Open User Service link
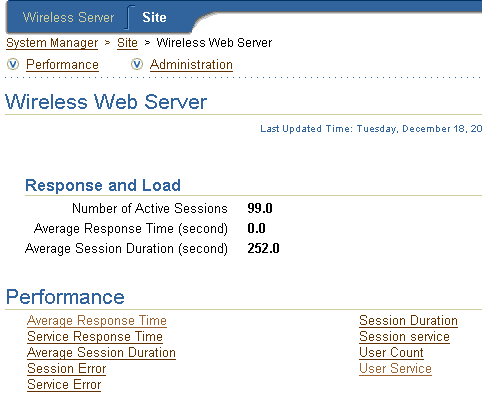Screen dimensions: 482x393 (395, 369)
